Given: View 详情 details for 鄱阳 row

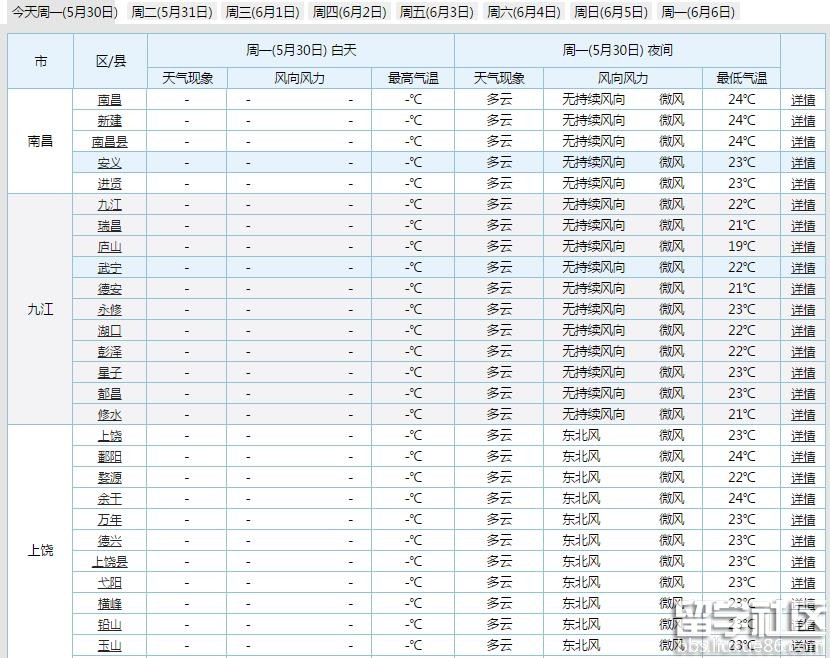Looking at the screenshot, I should click(803, 457).
